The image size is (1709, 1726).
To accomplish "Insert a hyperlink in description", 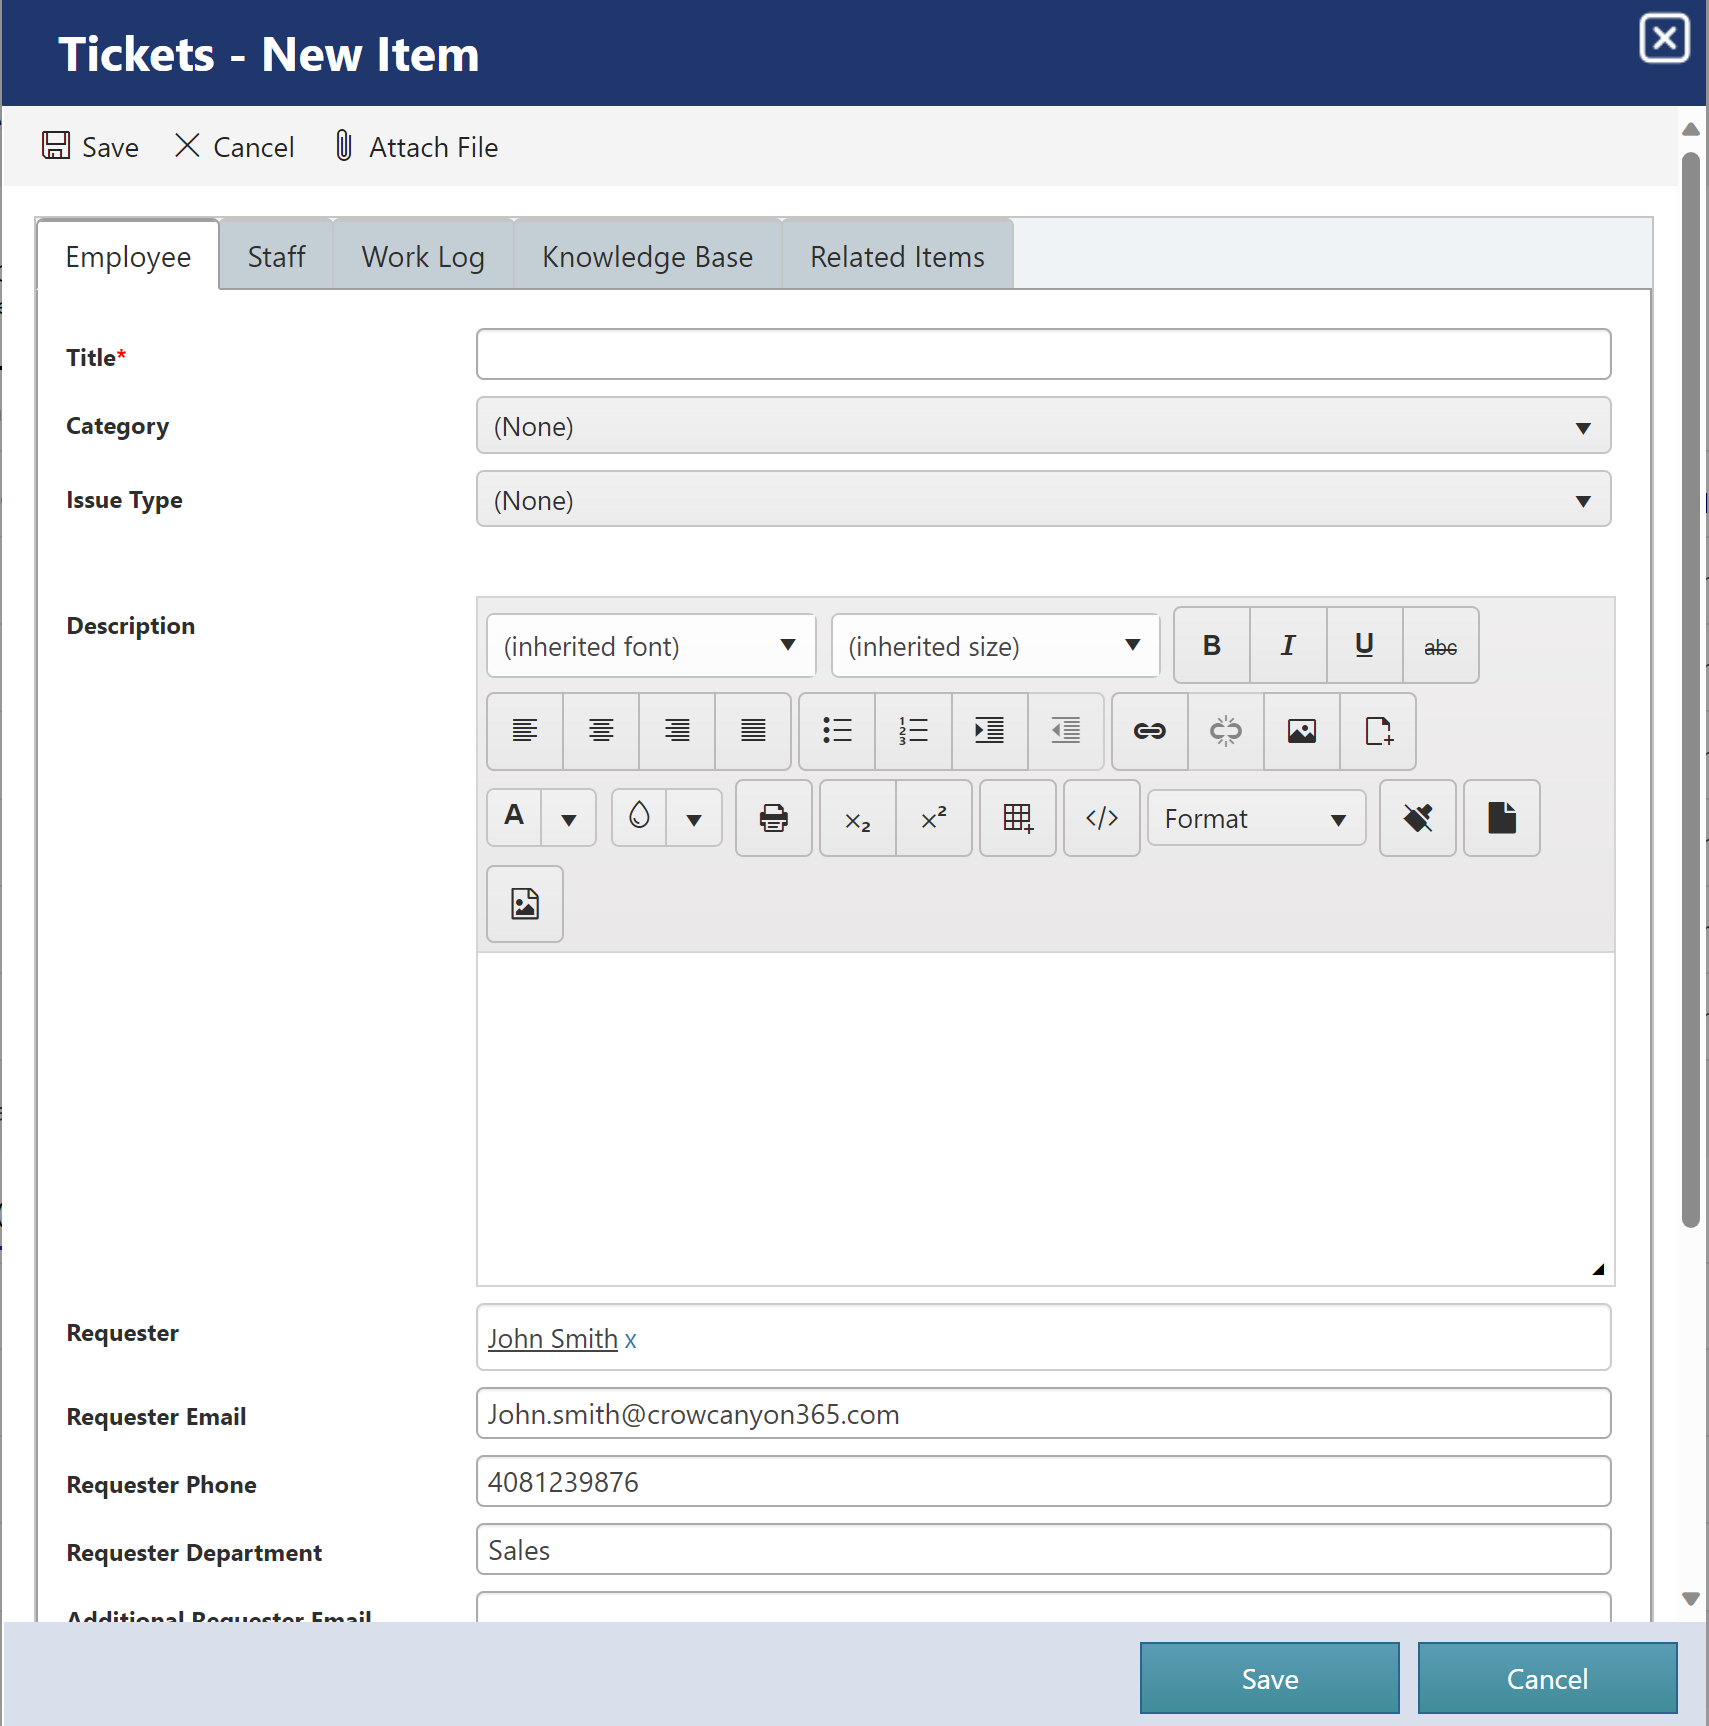I will [x=1149, y=731].
